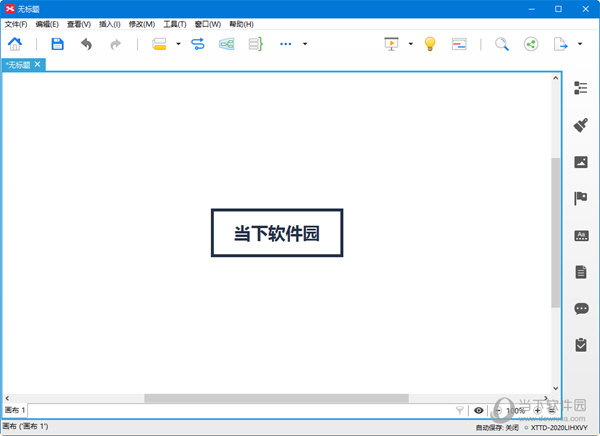
Task: Go to the Home dashboard icon
Action: click(15, 44)
